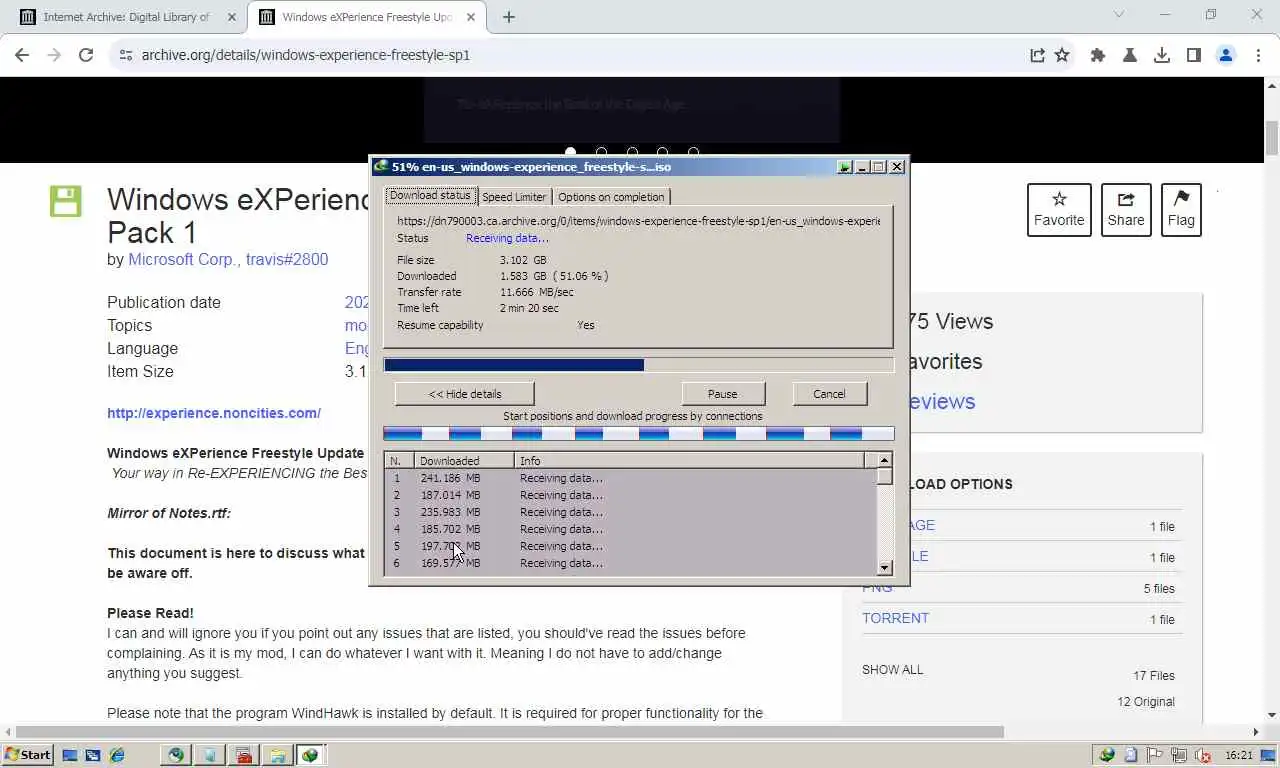Click the Info column header
Image resolution: width=1280 pixels, height=768 pixels.
pos(689,461)
